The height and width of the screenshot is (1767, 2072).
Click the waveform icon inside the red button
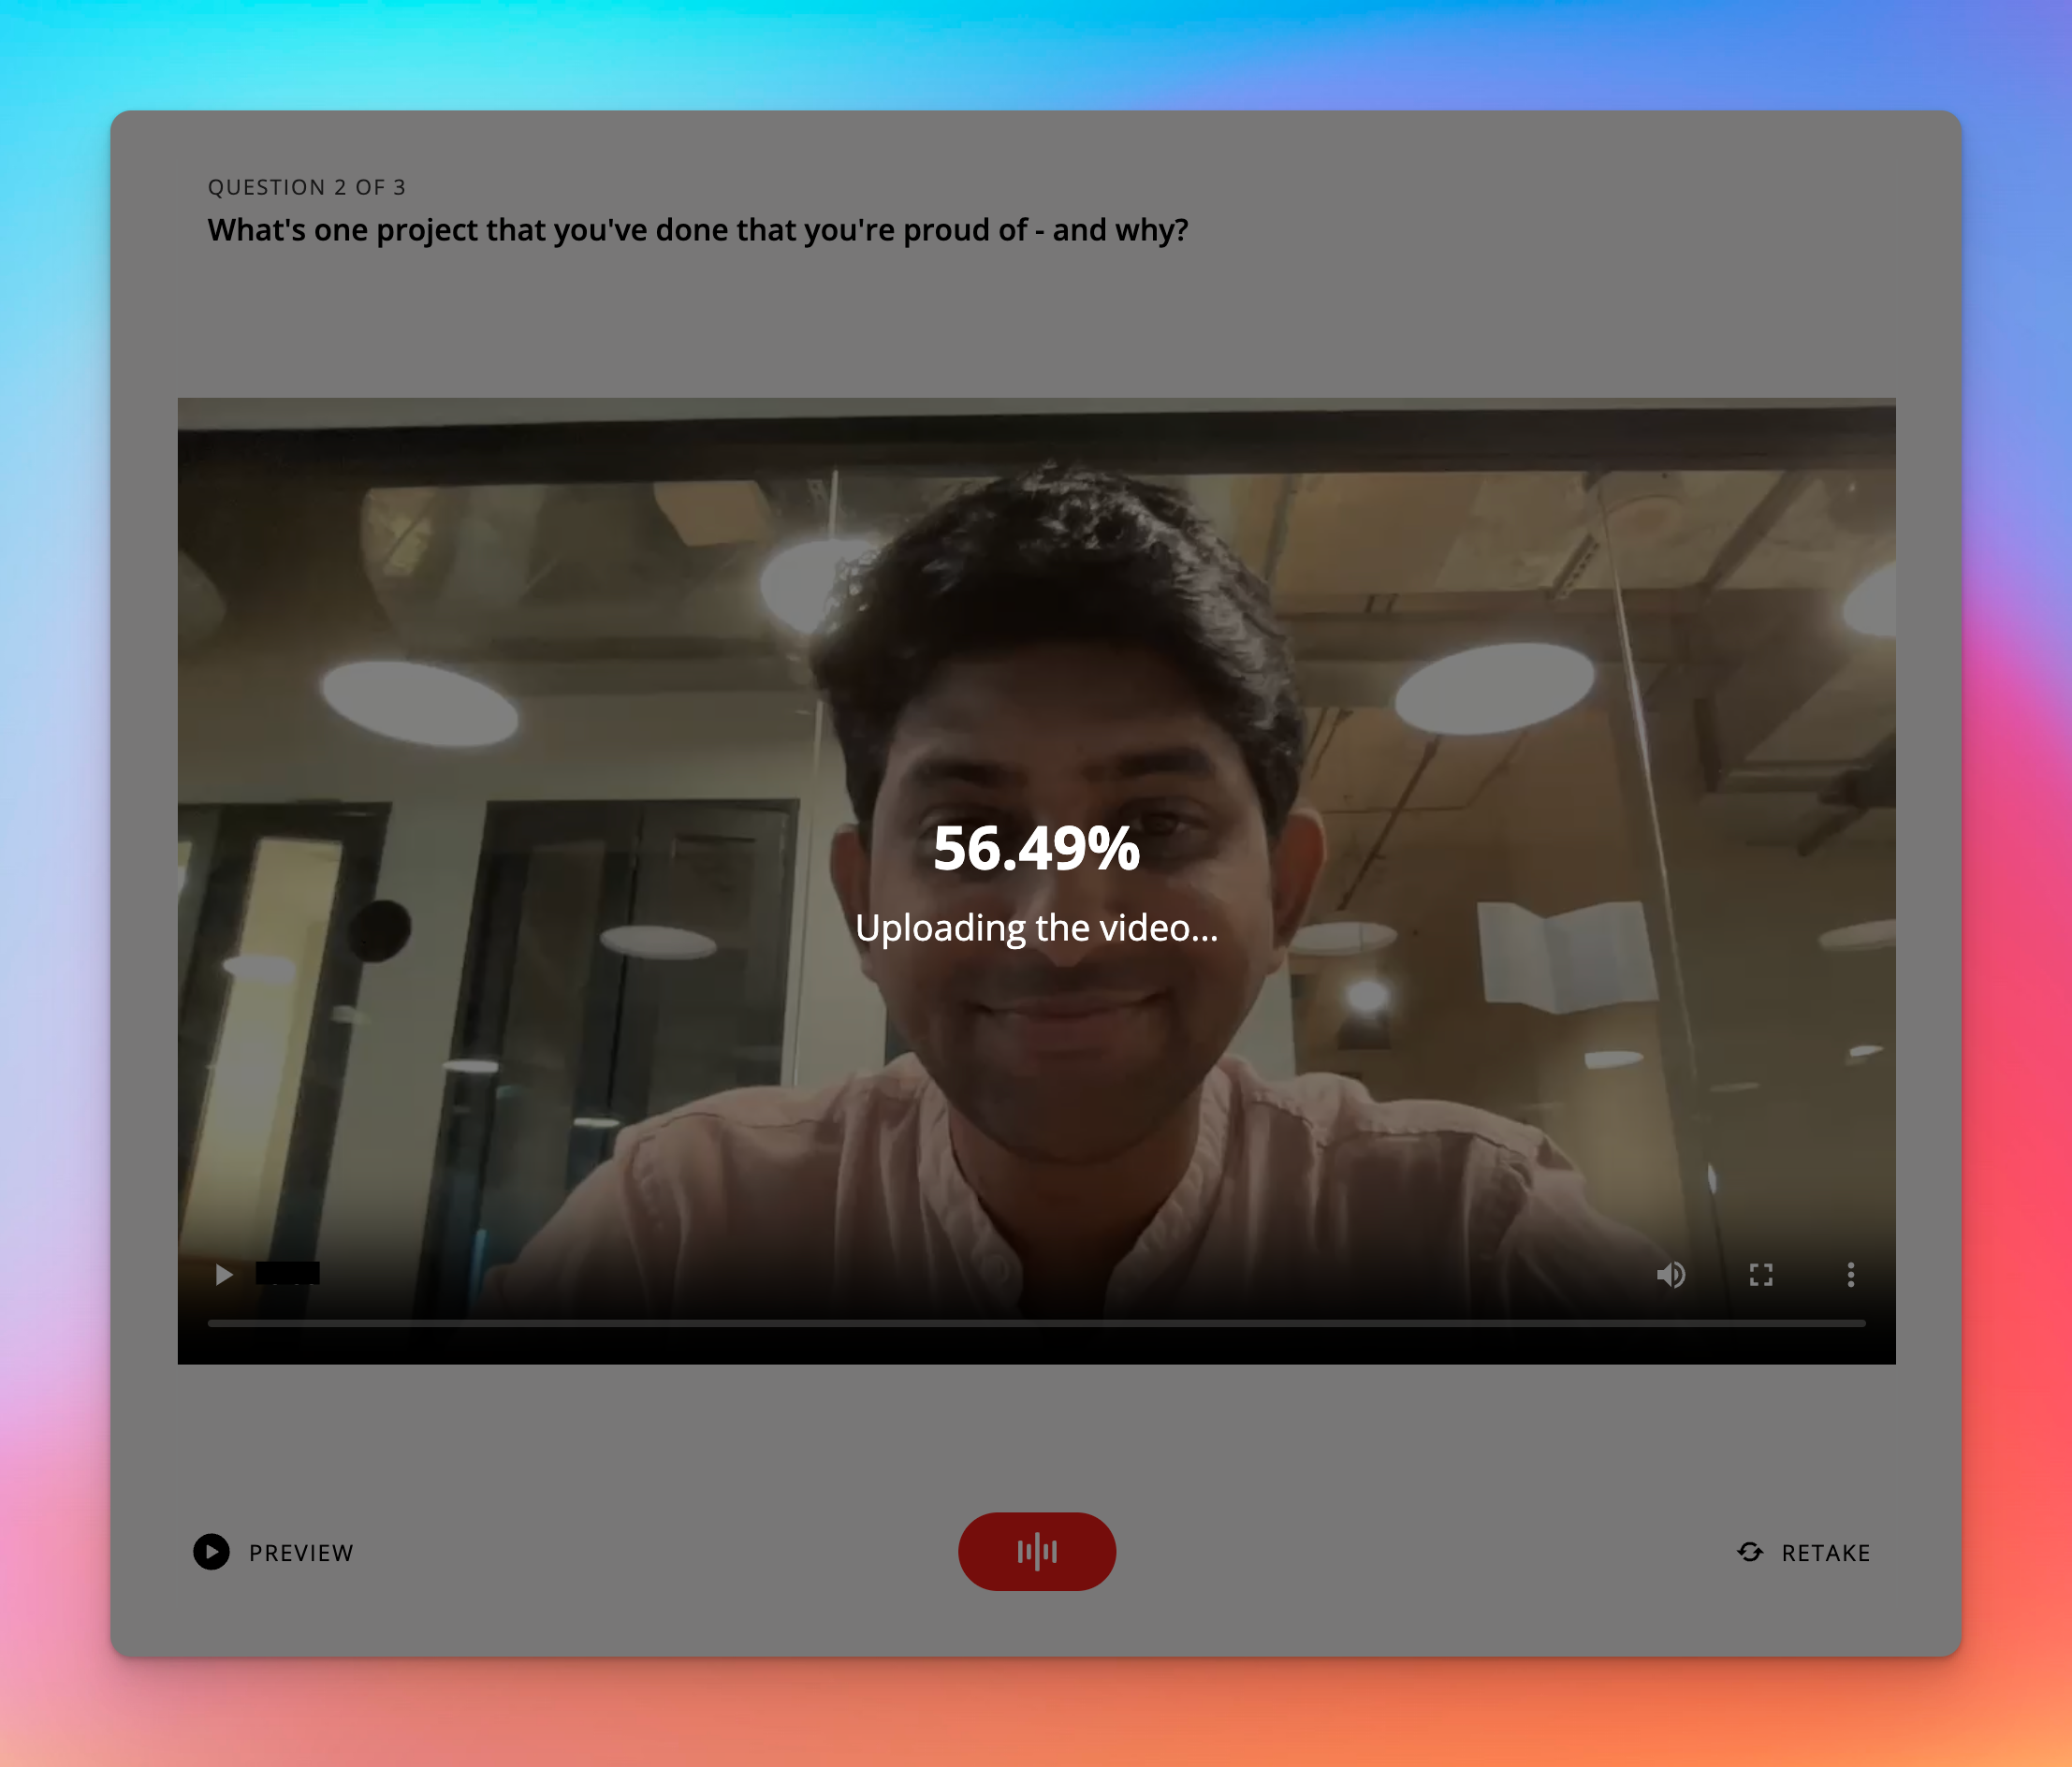point(1037,1551)
